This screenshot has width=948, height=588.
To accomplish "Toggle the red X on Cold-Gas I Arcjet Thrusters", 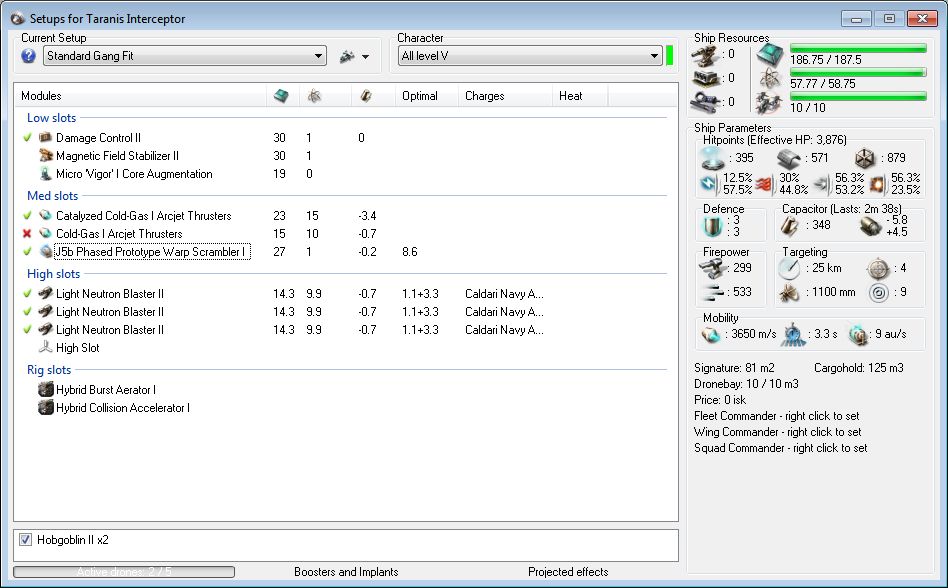I will click(x=27, y=234).
